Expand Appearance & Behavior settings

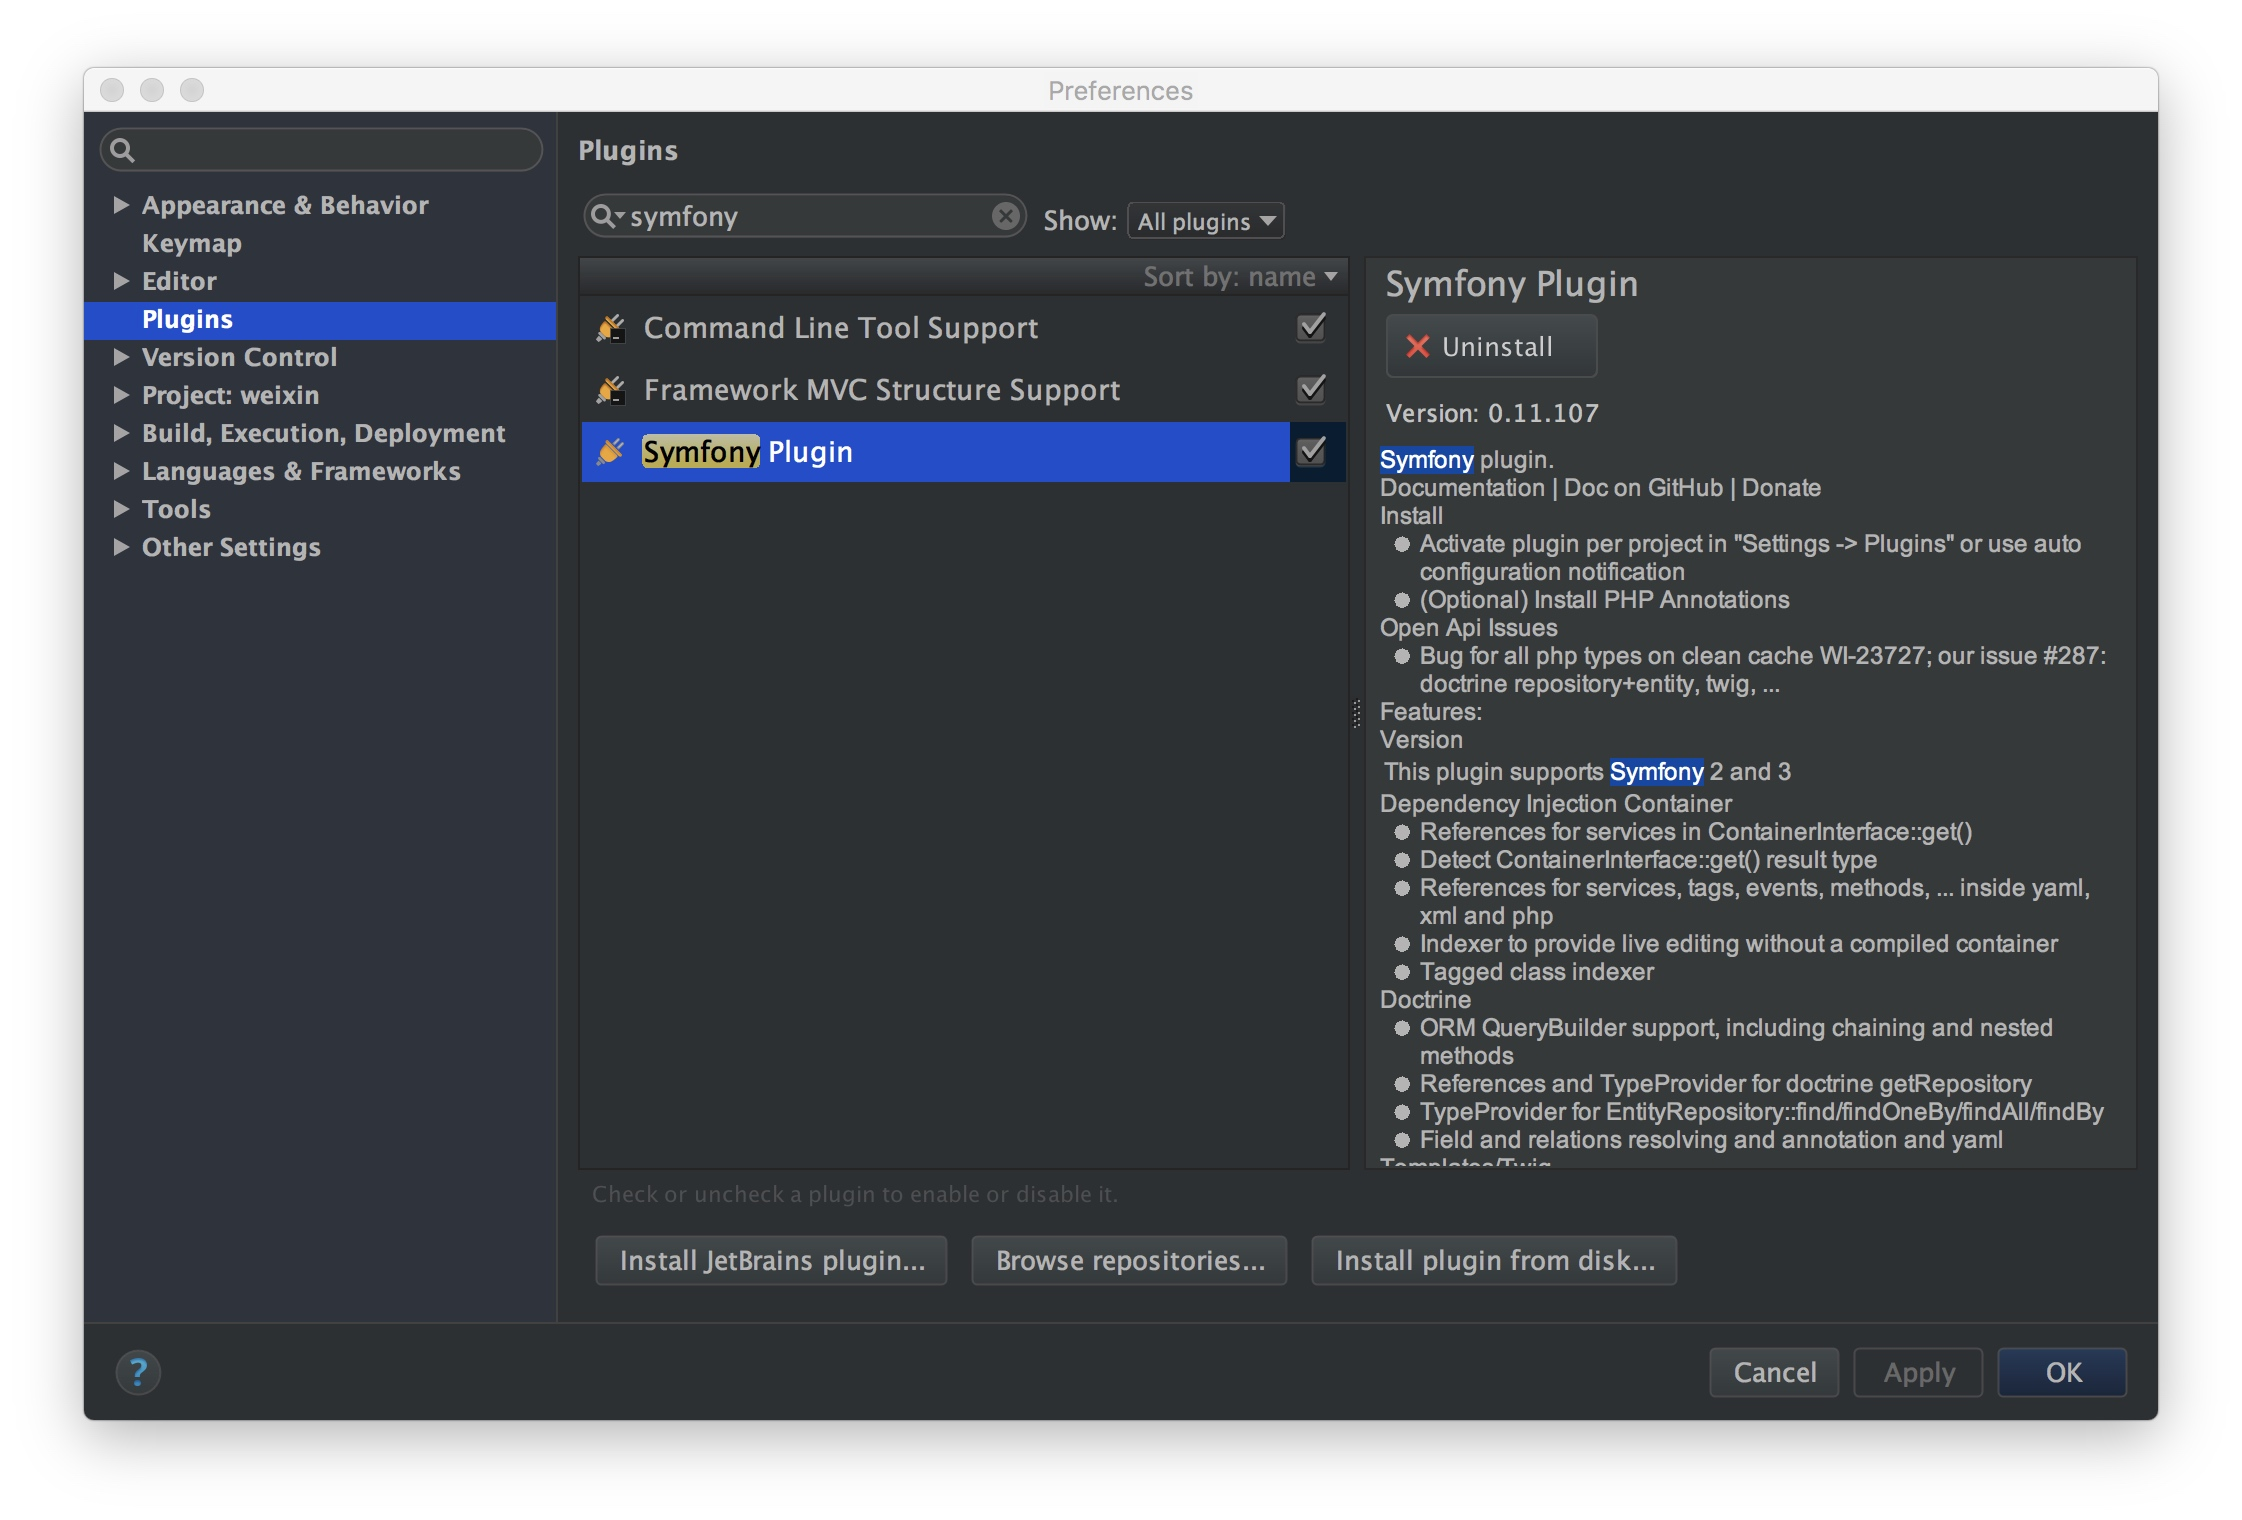pos(121,205)
